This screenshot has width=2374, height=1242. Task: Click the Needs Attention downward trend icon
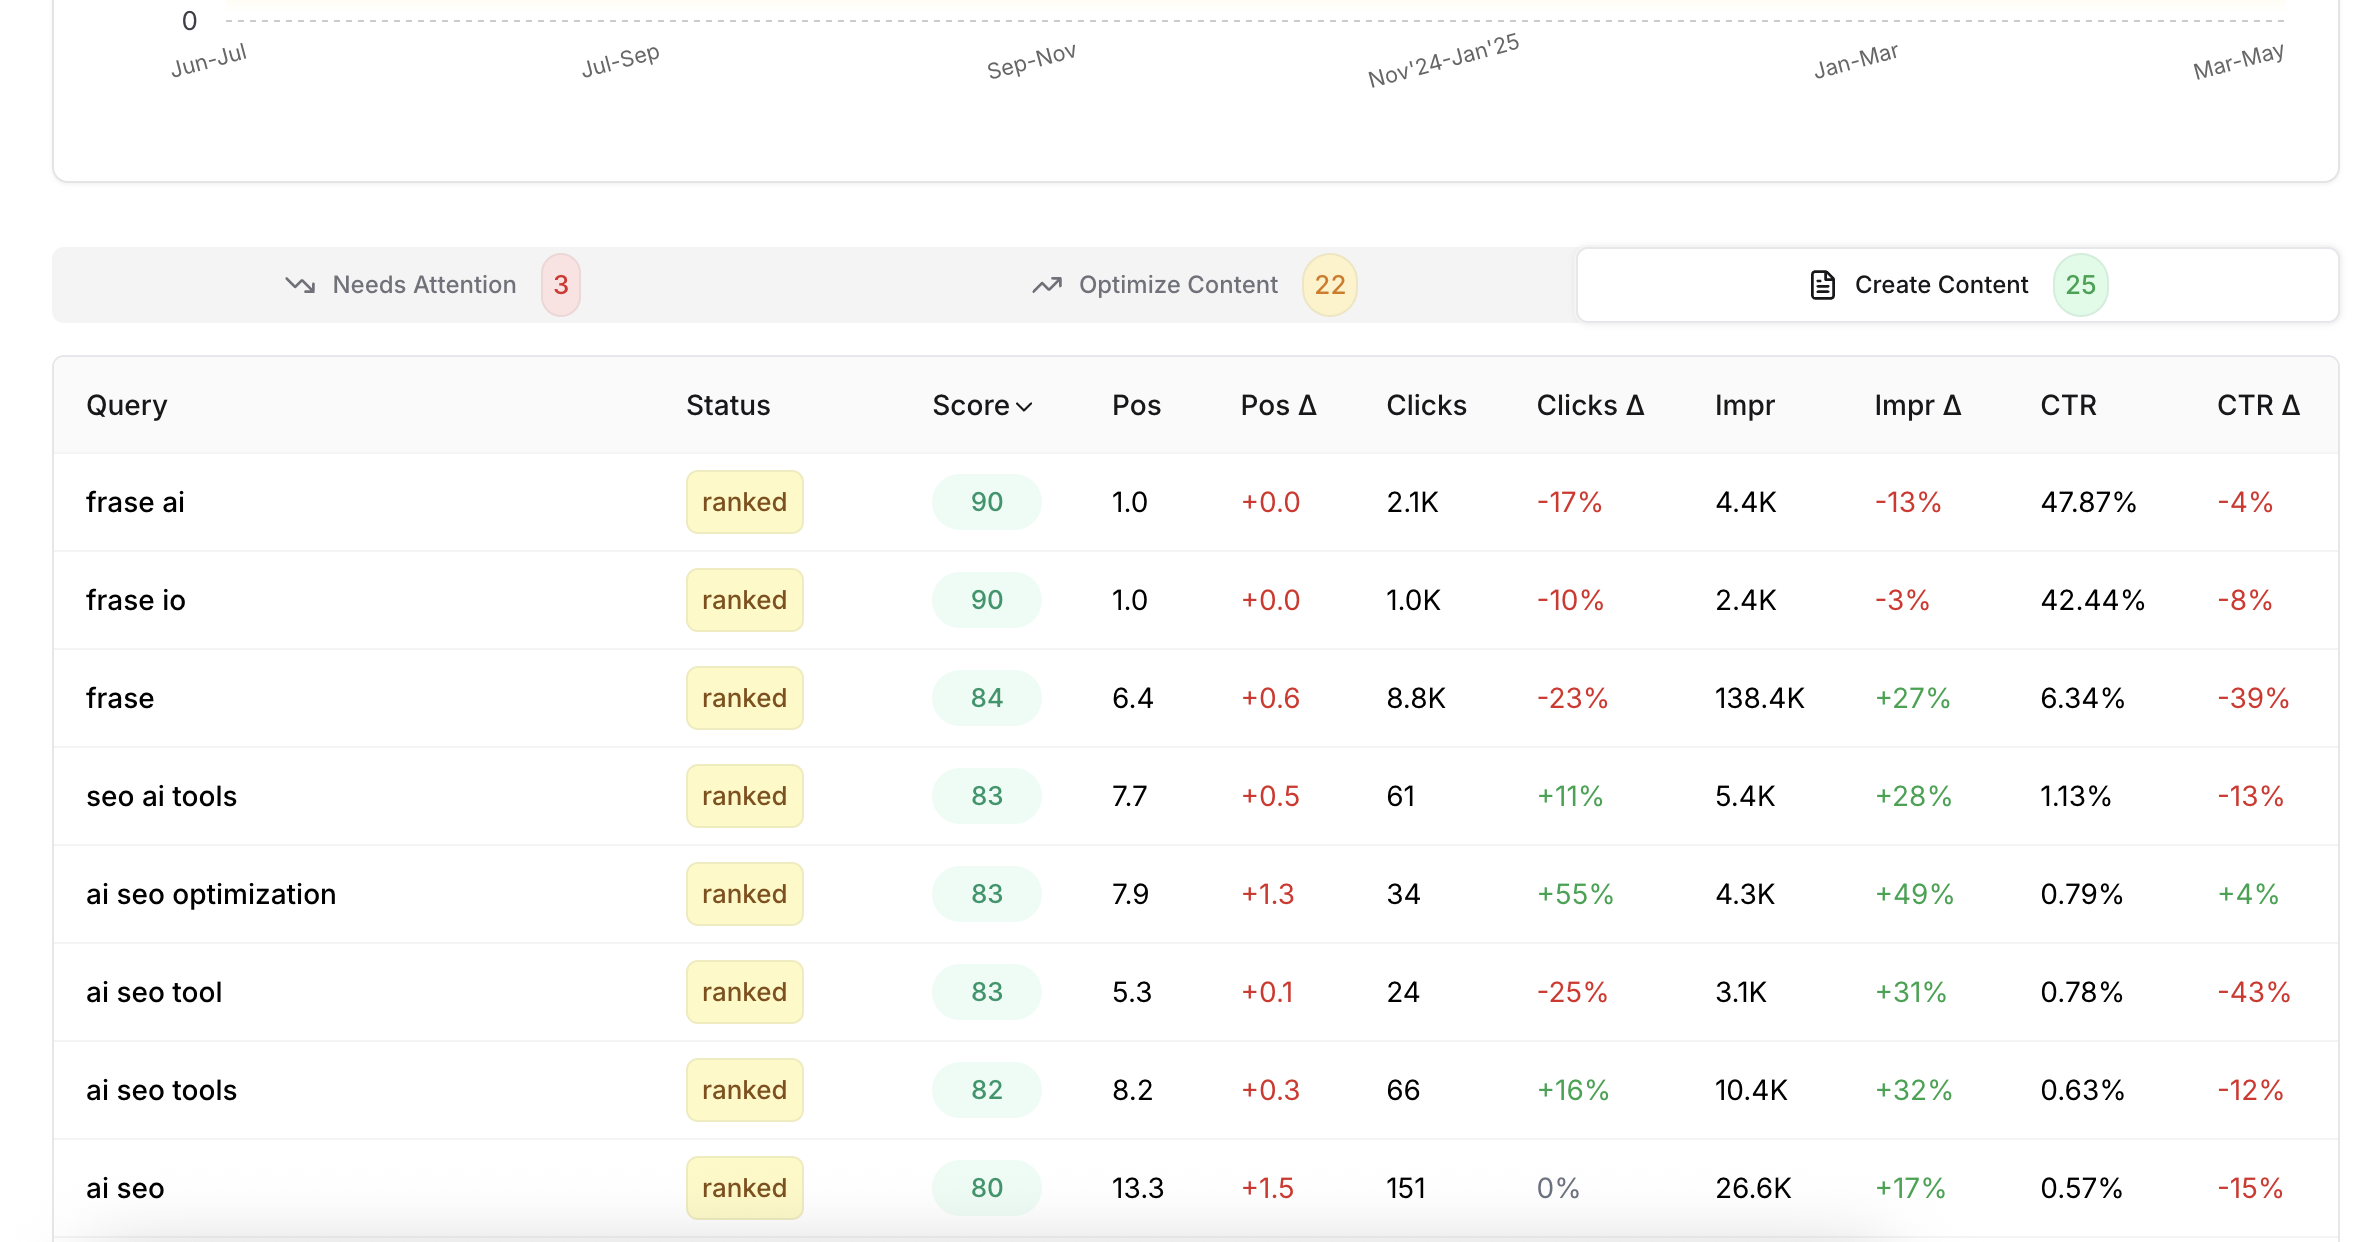point(300,285)
